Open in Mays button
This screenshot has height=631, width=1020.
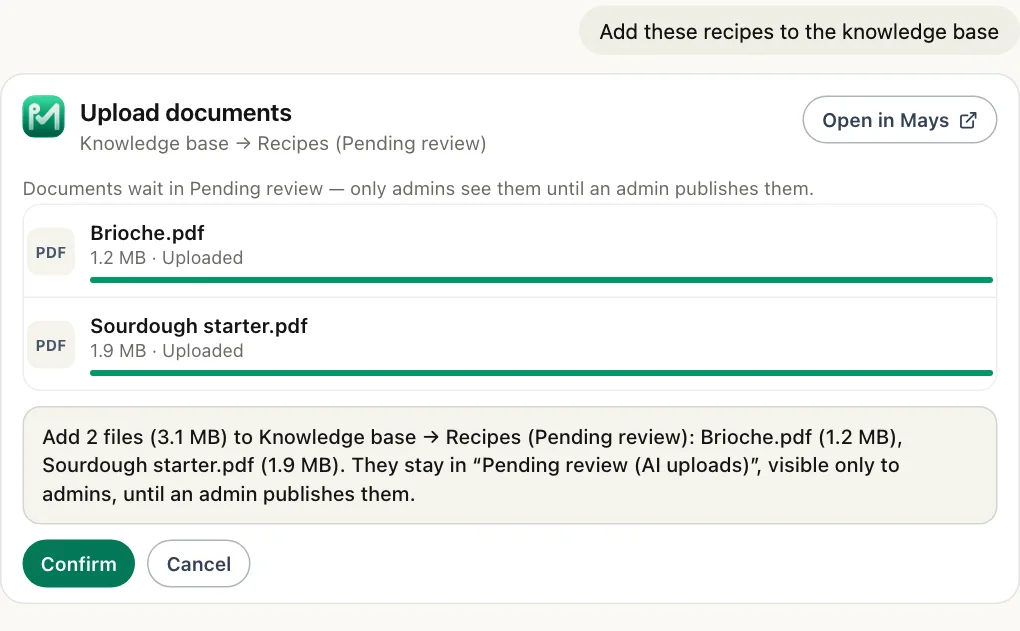pyautogui.click(x=900, y=120)
